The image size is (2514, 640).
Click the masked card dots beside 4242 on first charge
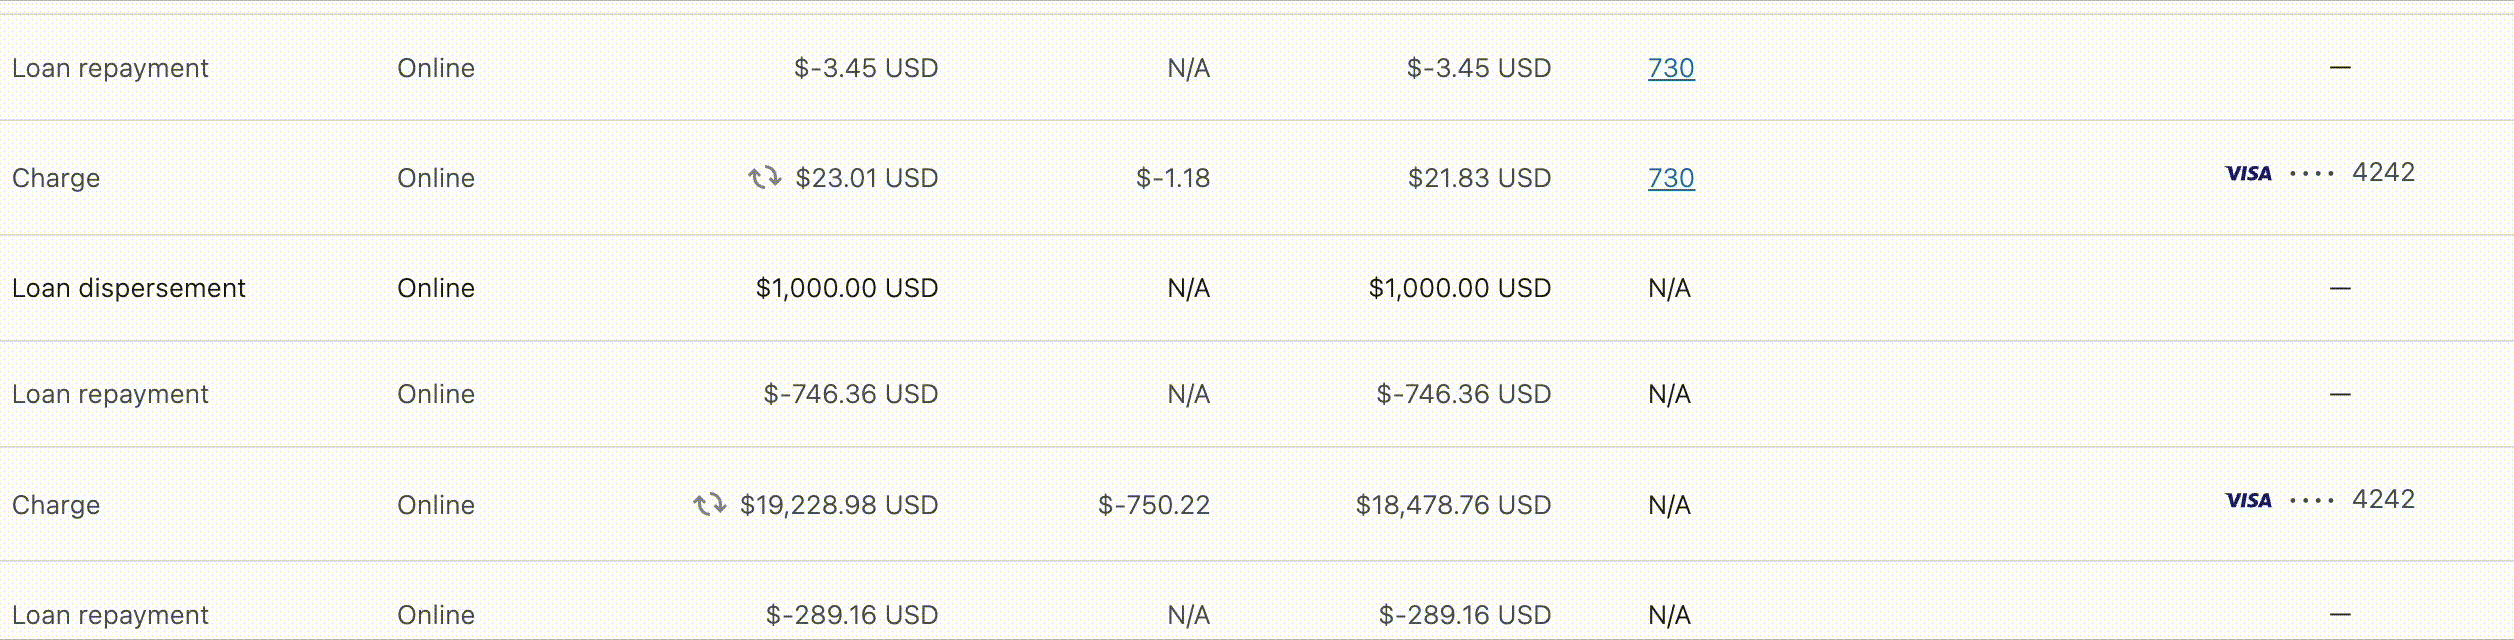pyautogui.click(x=2312, y=174)
